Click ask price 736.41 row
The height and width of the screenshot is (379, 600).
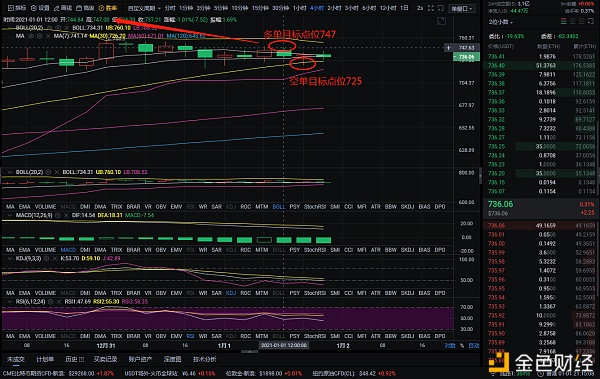point(540,57)
